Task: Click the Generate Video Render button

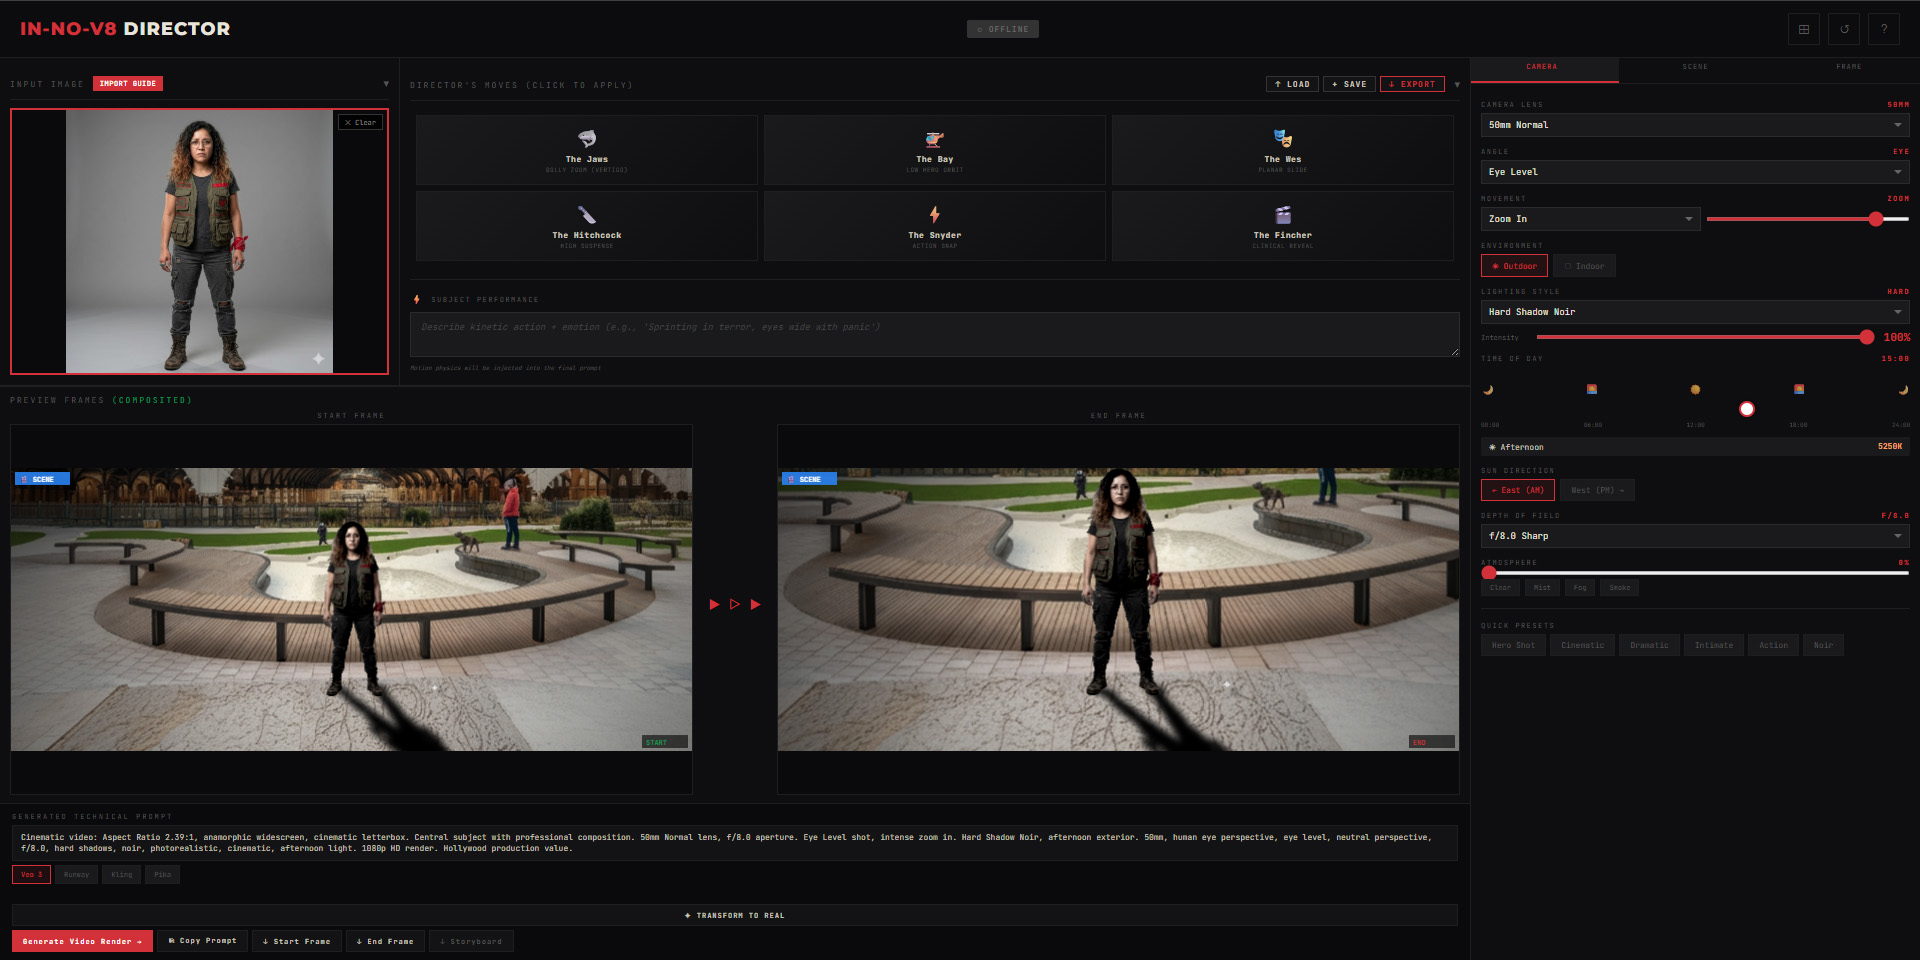Action: point(81,941)
